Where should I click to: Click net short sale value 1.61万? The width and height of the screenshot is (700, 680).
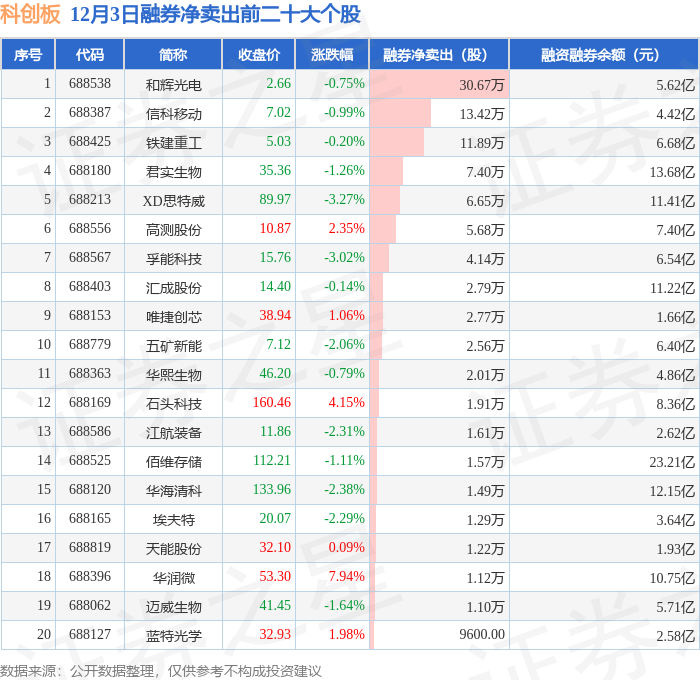tap(485, 433)
